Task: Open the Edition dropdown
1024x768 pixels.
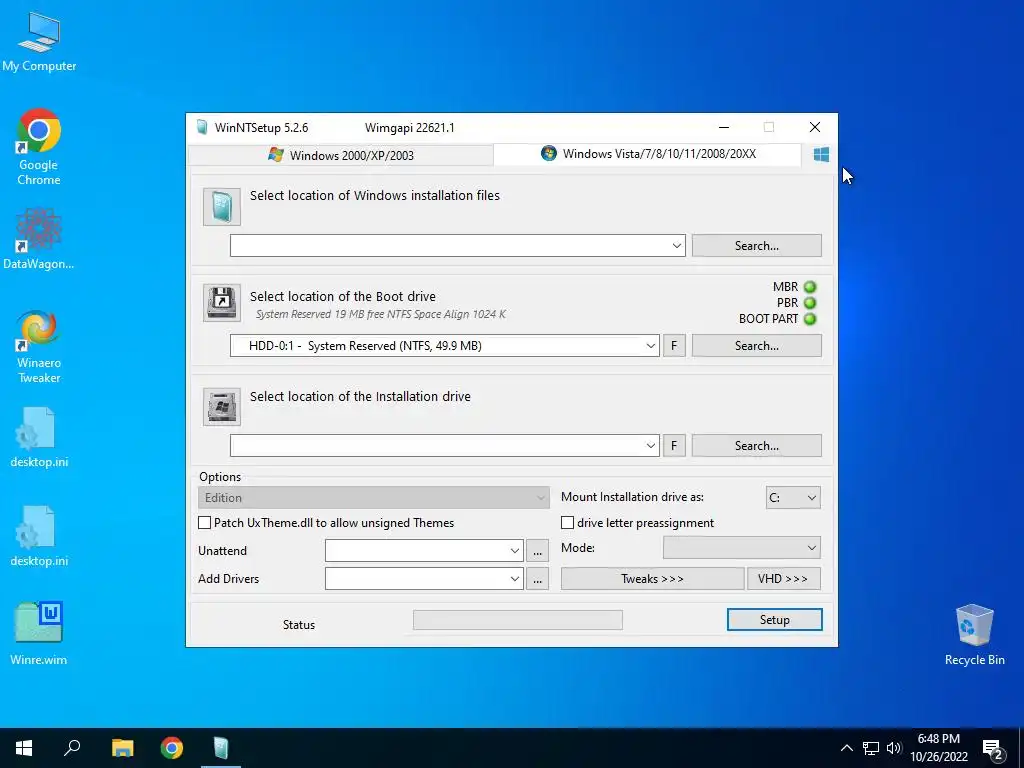Action: (373, 498)
